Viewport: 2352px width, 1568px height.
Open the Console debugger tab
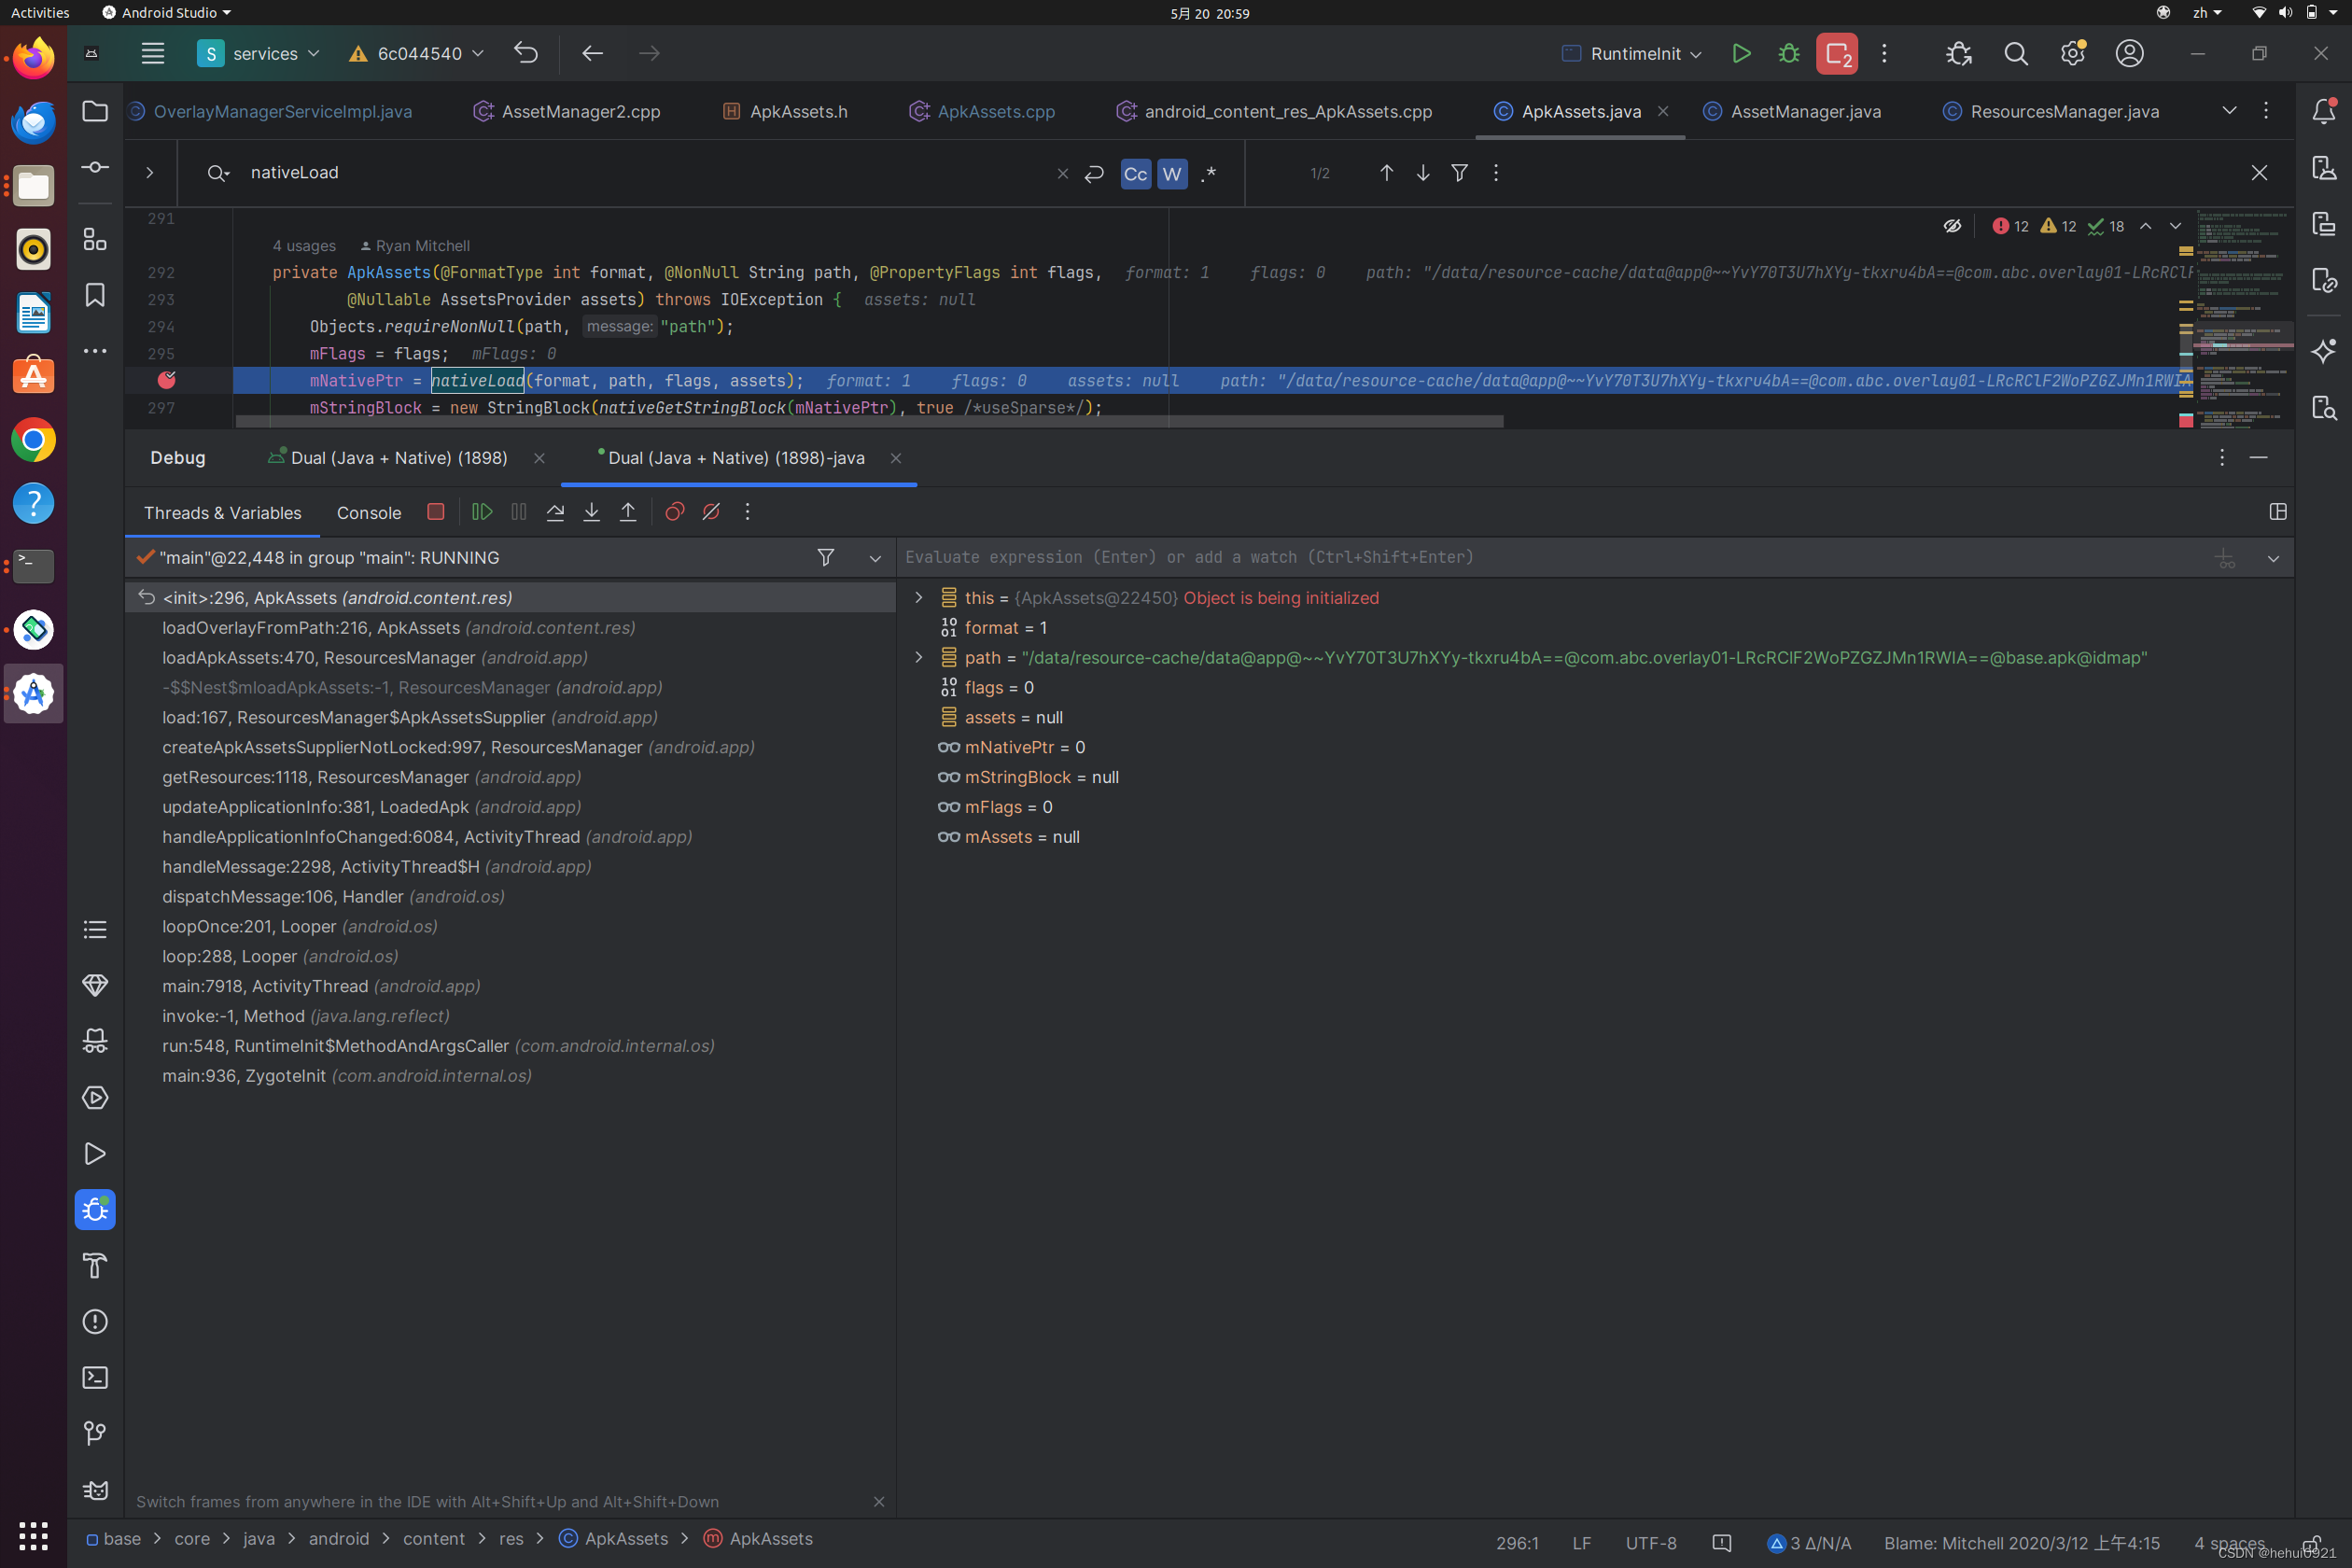(x=369, y=513)
